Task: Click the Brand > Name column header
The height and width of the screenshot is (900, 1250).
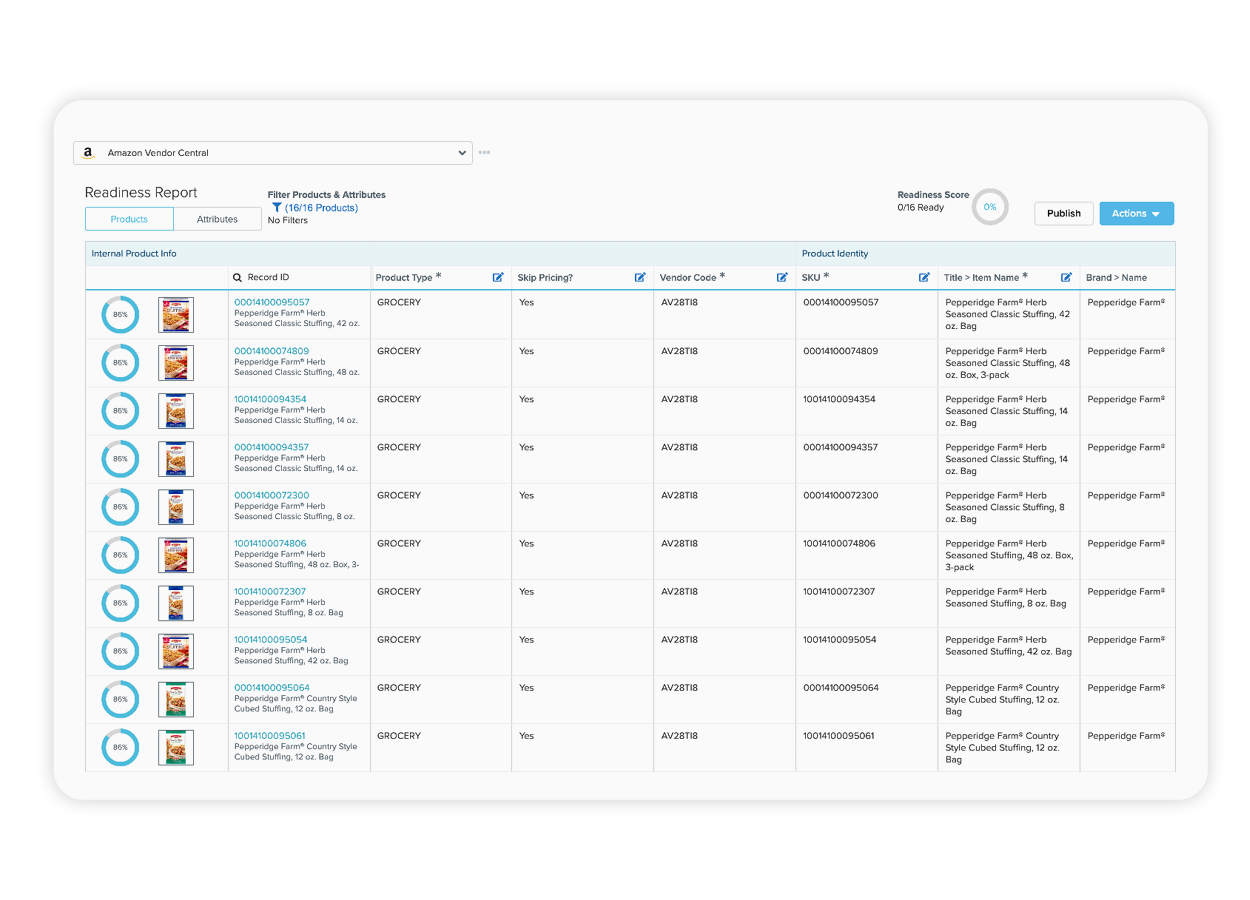Action: [x=1116, y=278]
